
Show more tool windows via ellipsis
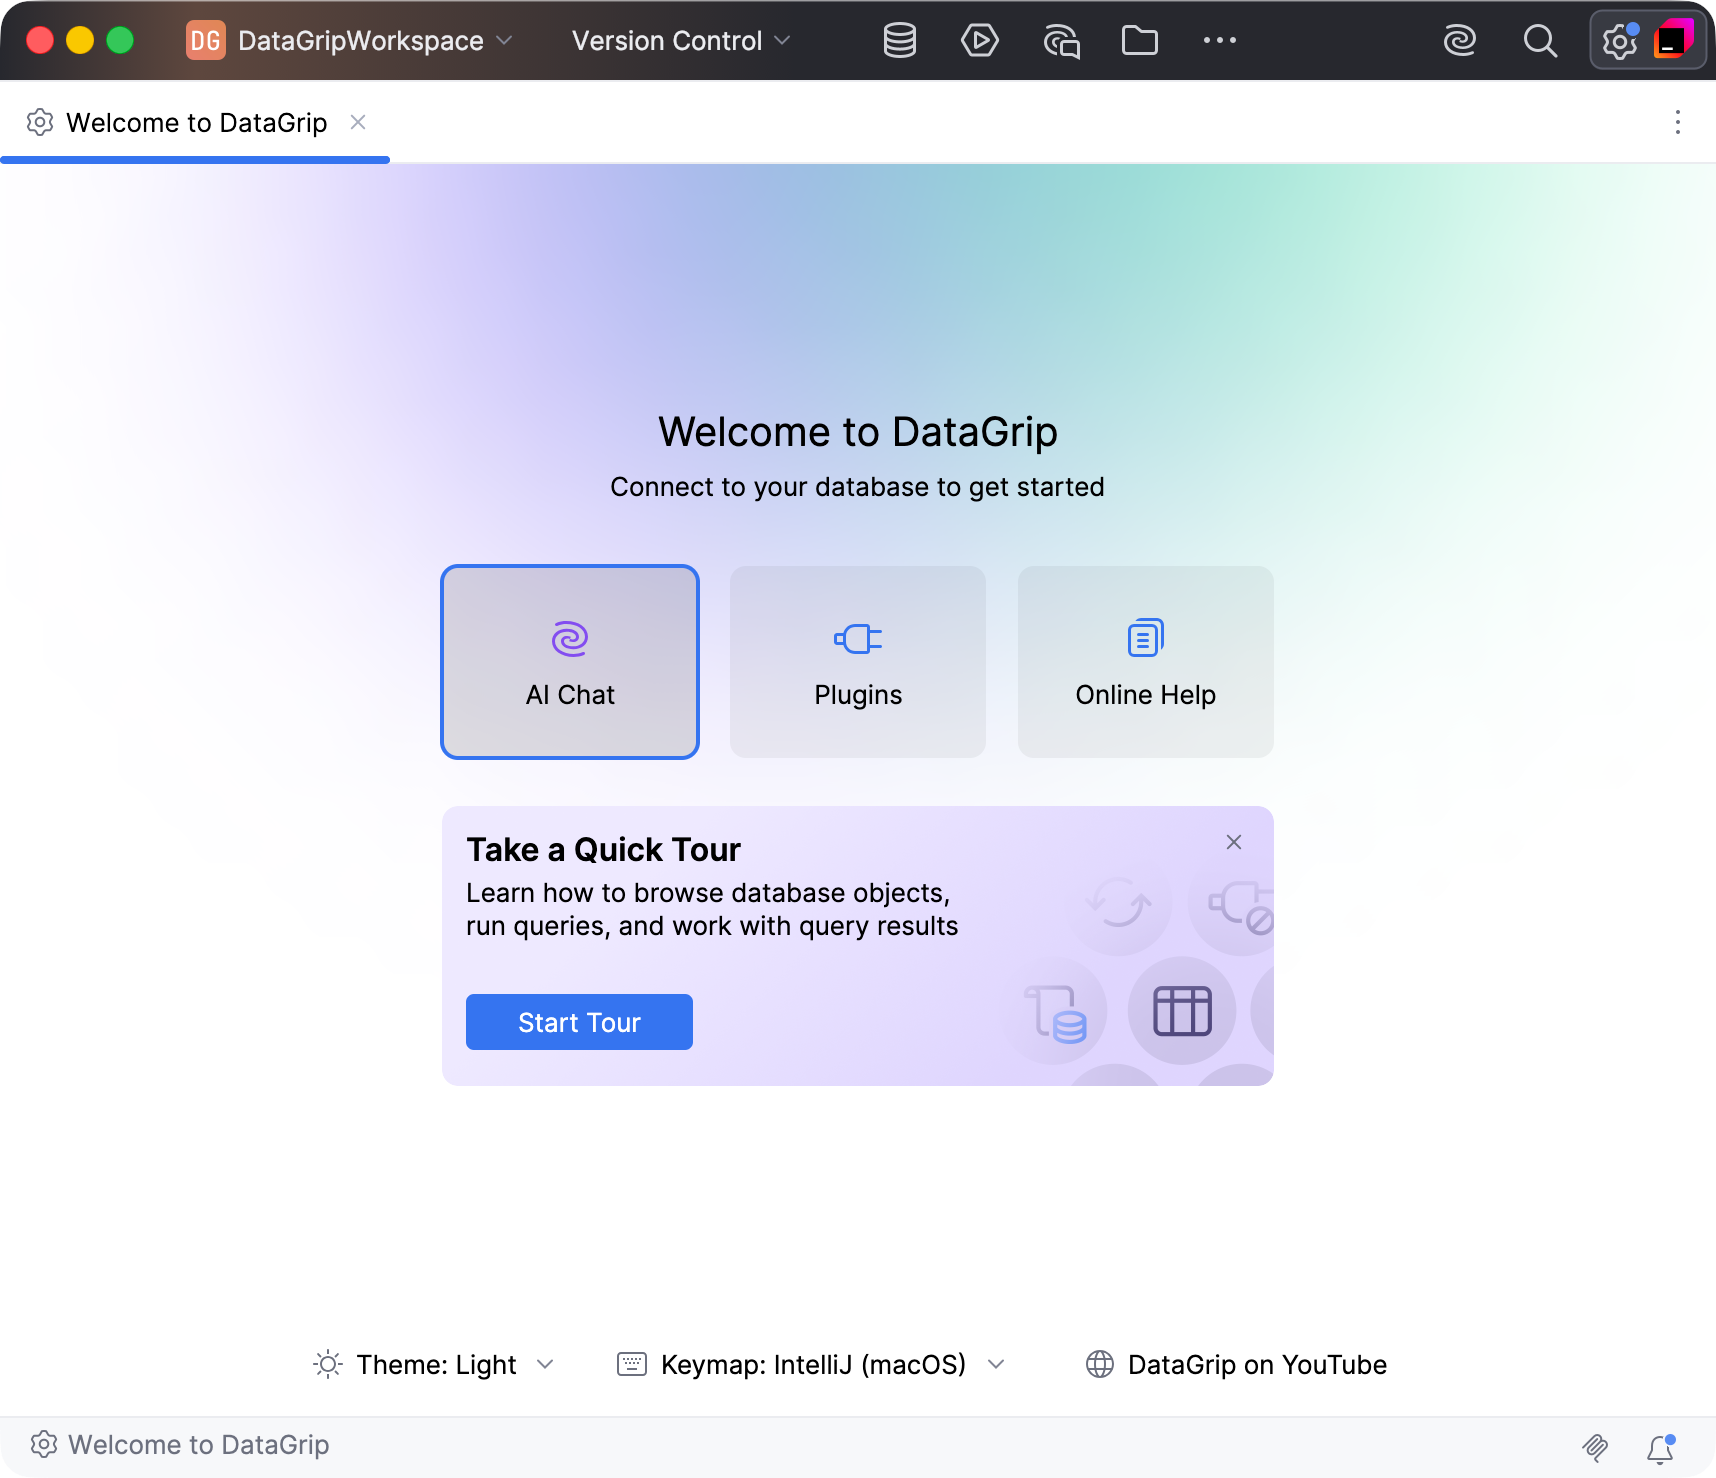tap(1220, 40)
